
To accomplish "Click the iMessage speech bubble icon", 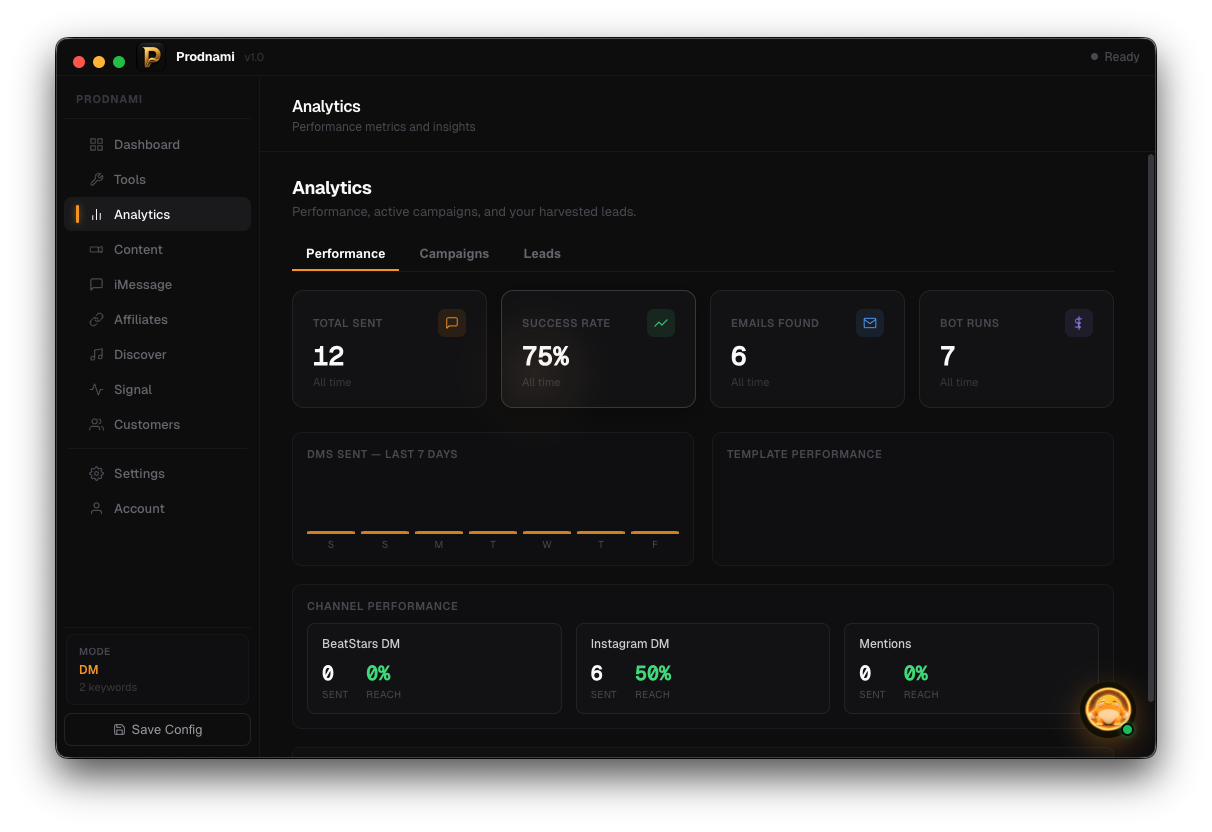I will 96,285.
